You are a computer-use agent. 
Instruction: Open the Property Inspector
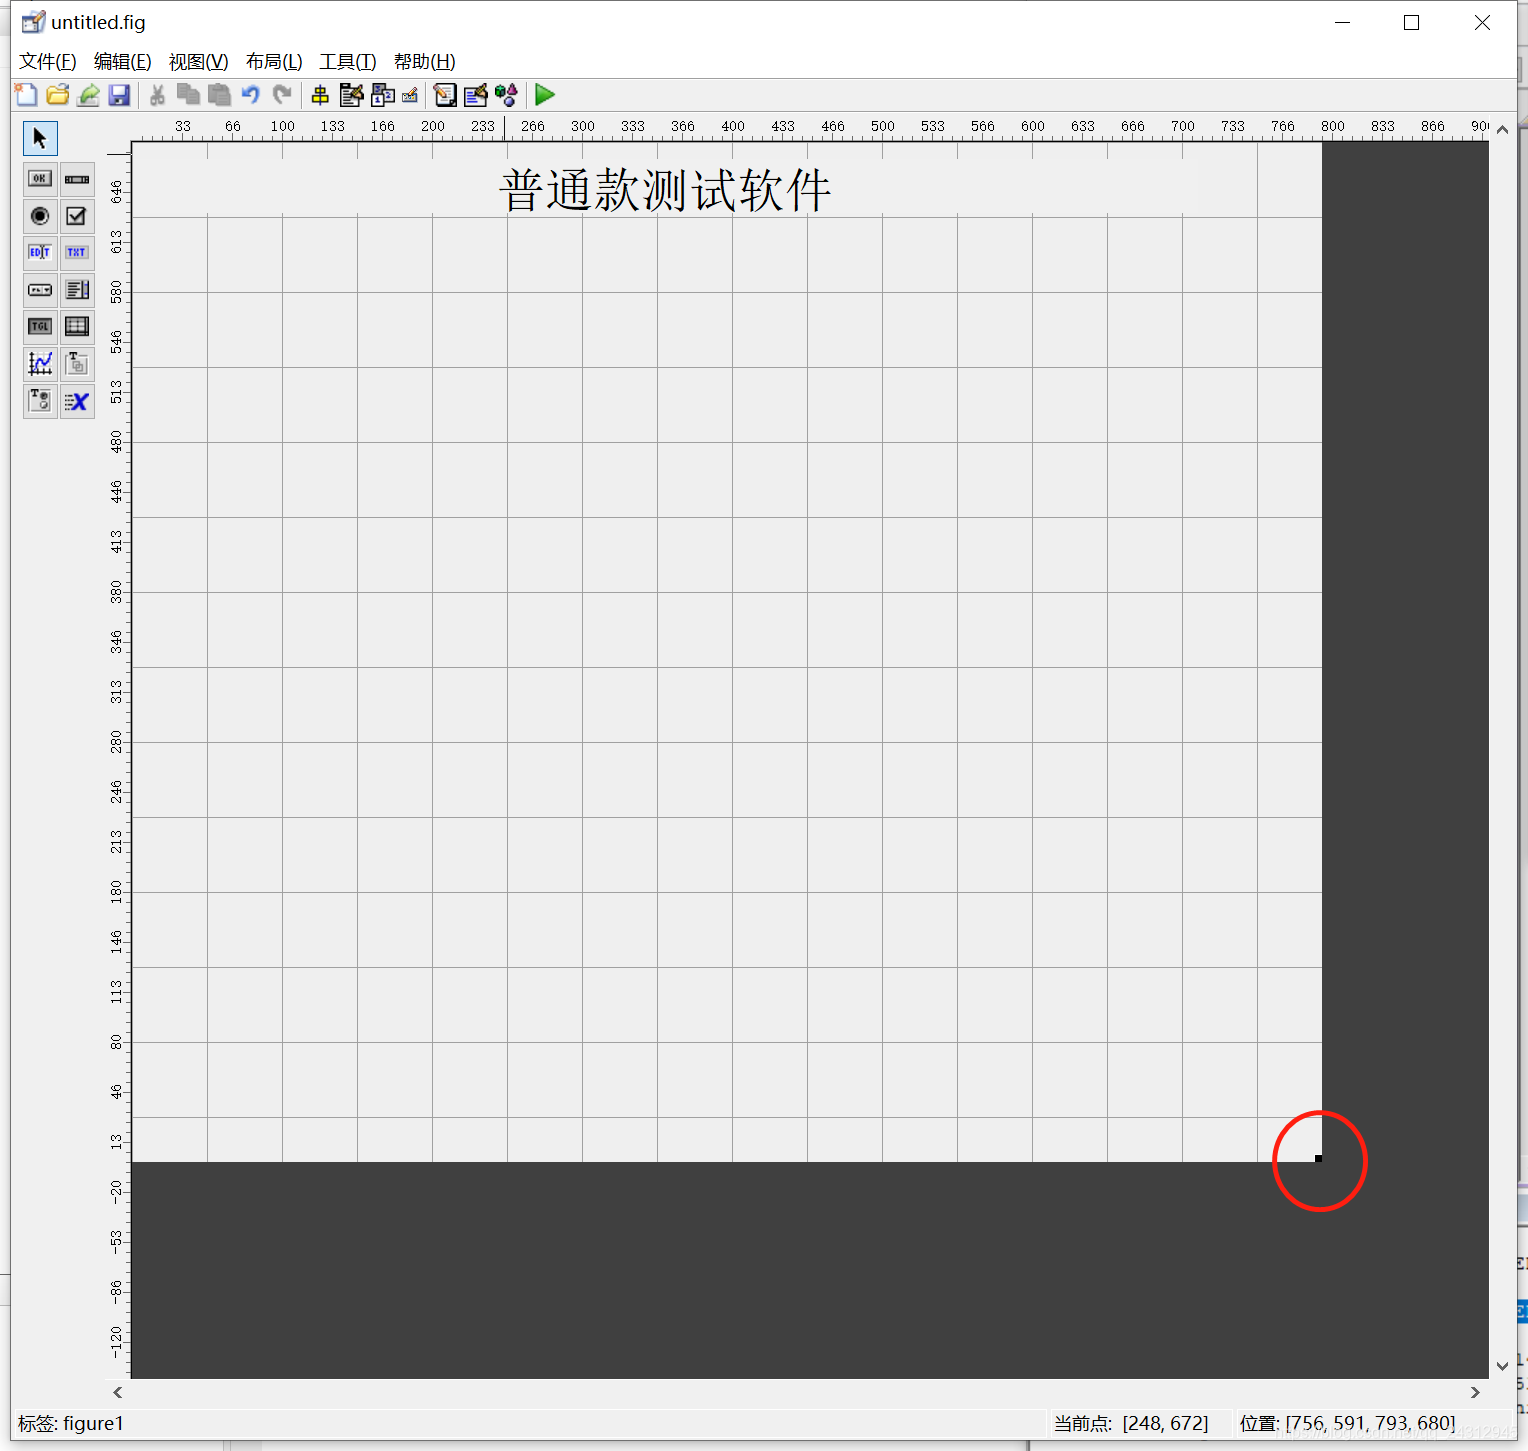pyautogui.click(x=476, y=95)
